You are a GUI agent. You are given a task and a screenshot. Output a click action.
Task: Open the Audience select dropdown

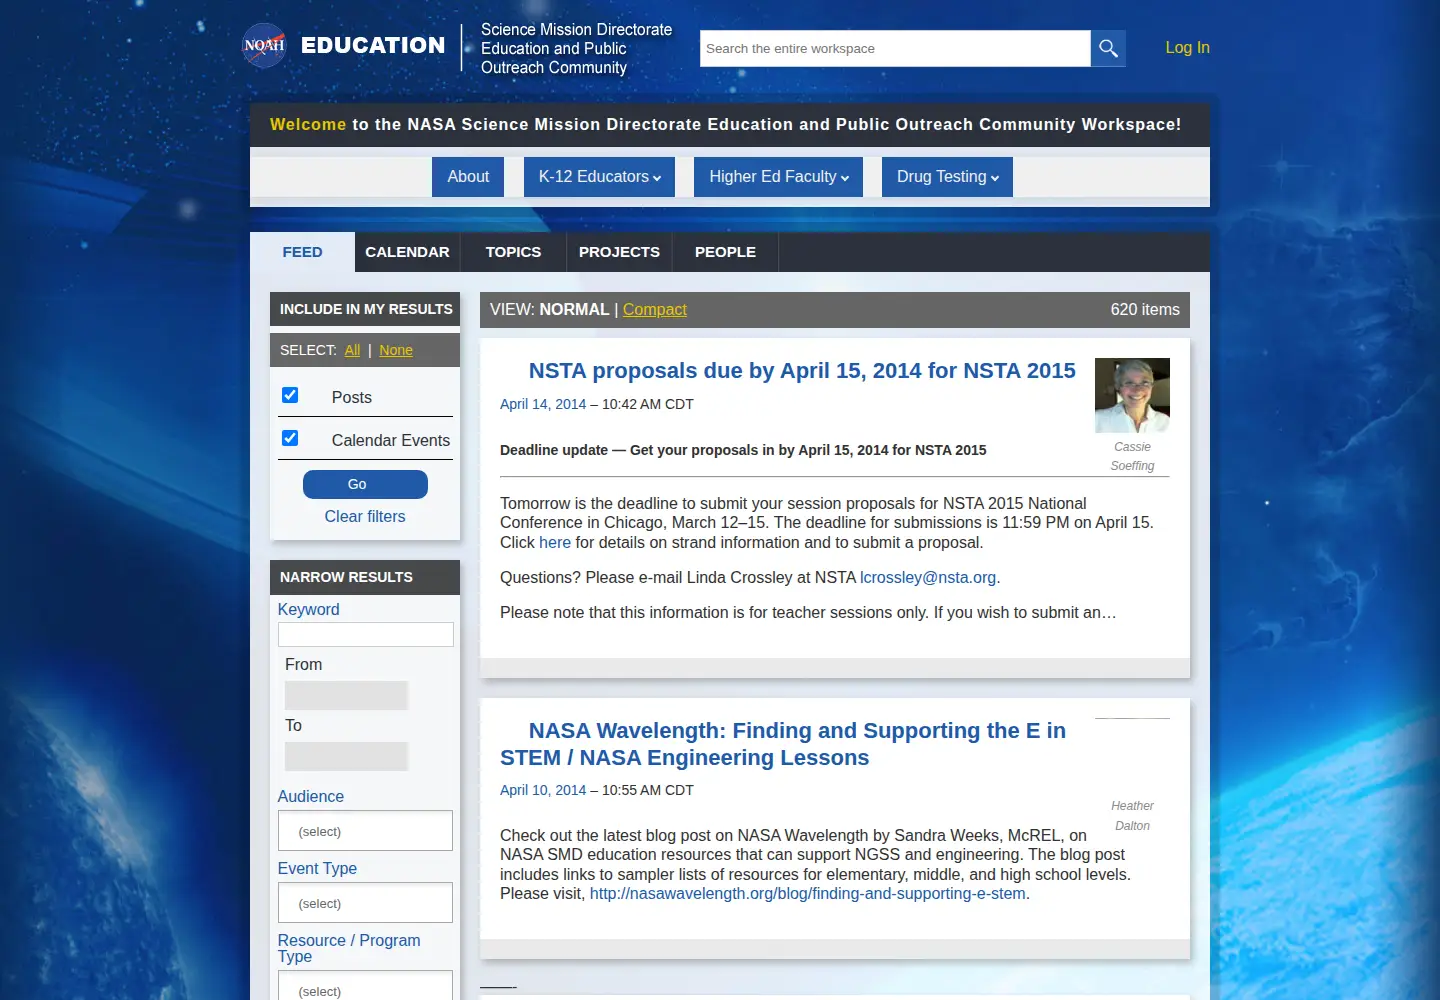(365, 831)
